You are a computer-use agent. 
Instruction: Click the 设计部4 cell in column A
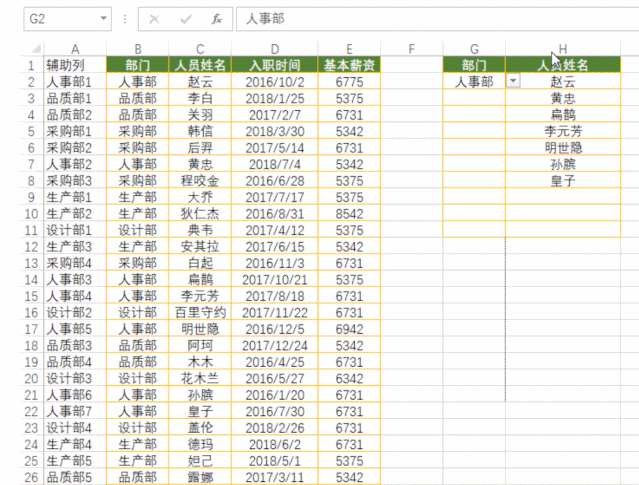coord(75,428)
